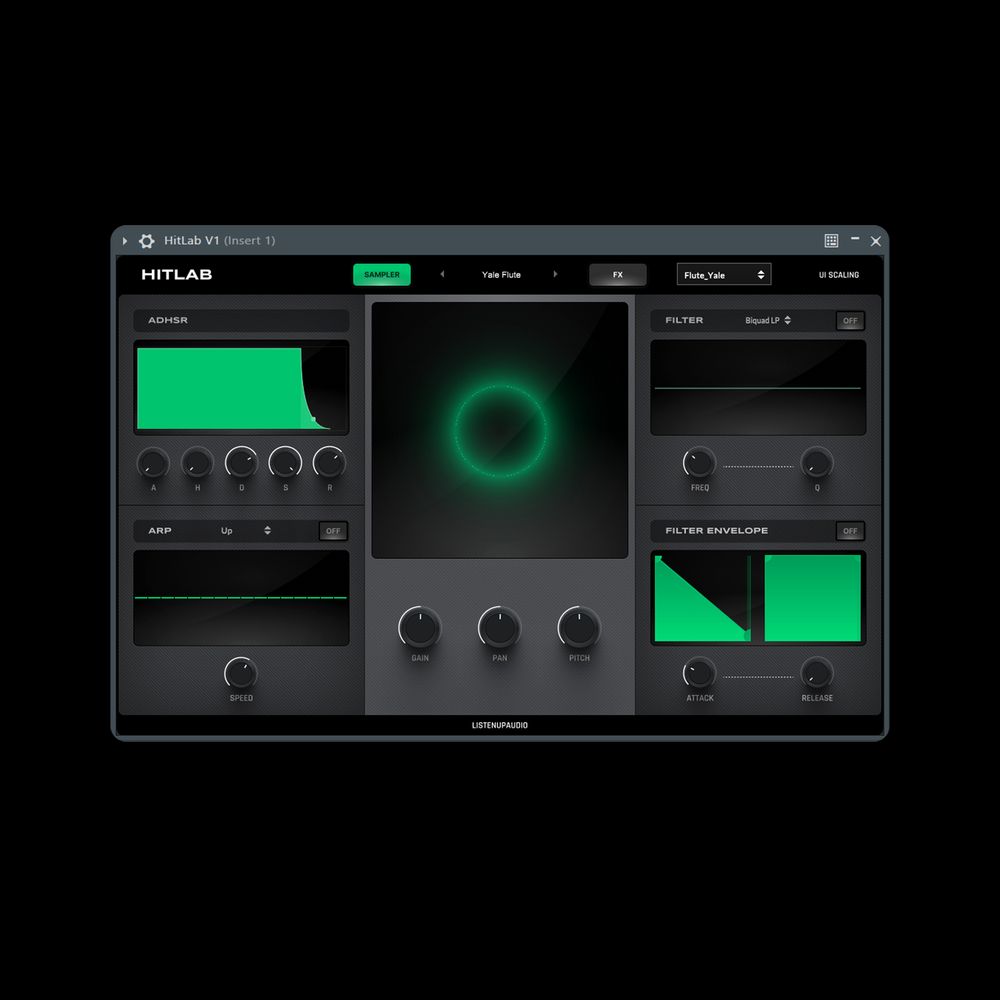Go to previous preset with left arrow
The width and height of the screenshot is (1000, 1000).
pyautogui.click(x=442, y=275)
